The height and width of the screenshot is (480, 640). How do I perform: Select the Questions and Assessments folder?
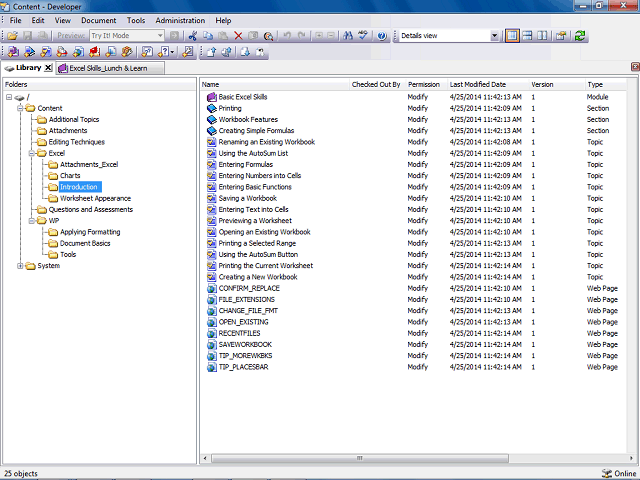(x=91, y=210)
